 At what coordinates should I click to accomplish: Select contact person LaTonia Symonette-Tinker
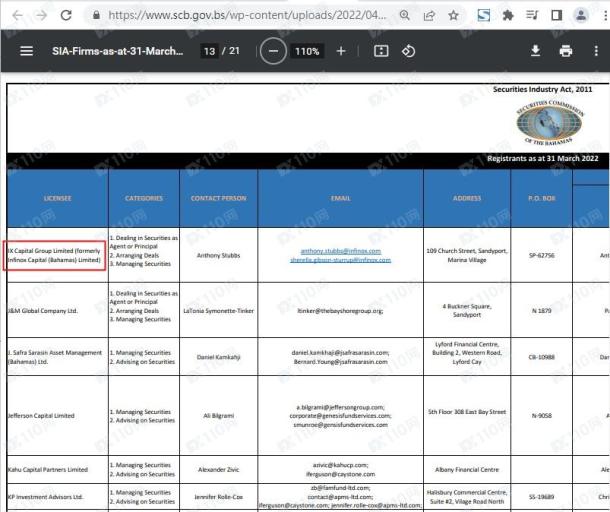[218, 310]
